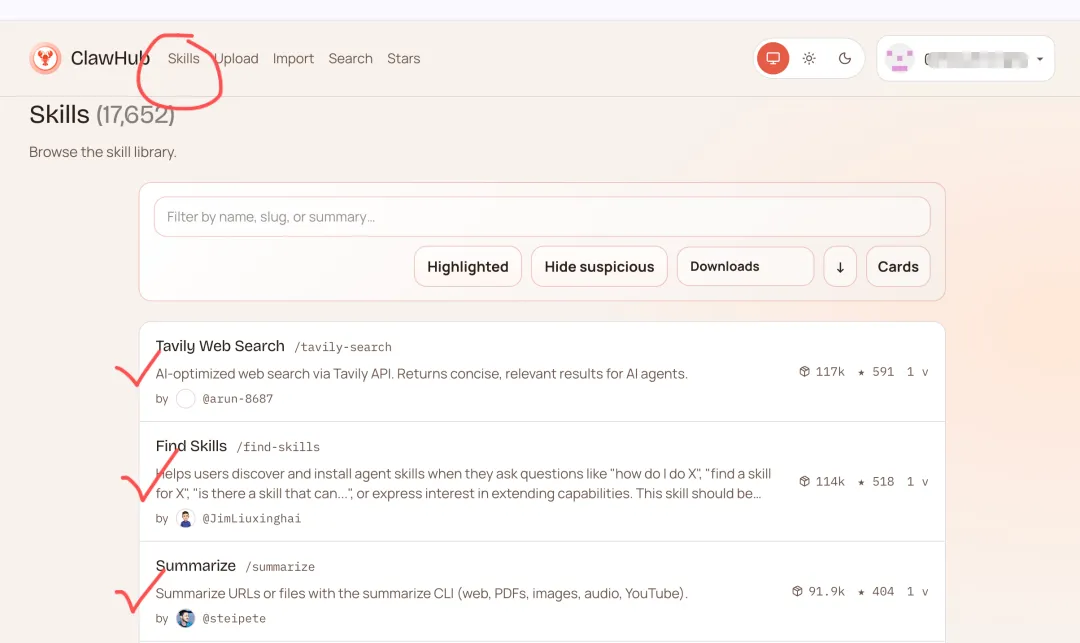Open the Tavily Web Search skill
Viewport: 1080px width, 643px height.
click(220, 346)
